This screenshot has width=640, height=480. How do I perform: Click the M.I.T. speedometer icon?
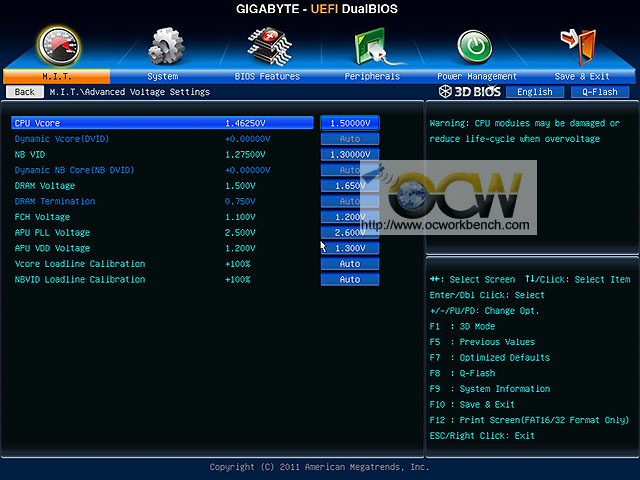(59, 46)
